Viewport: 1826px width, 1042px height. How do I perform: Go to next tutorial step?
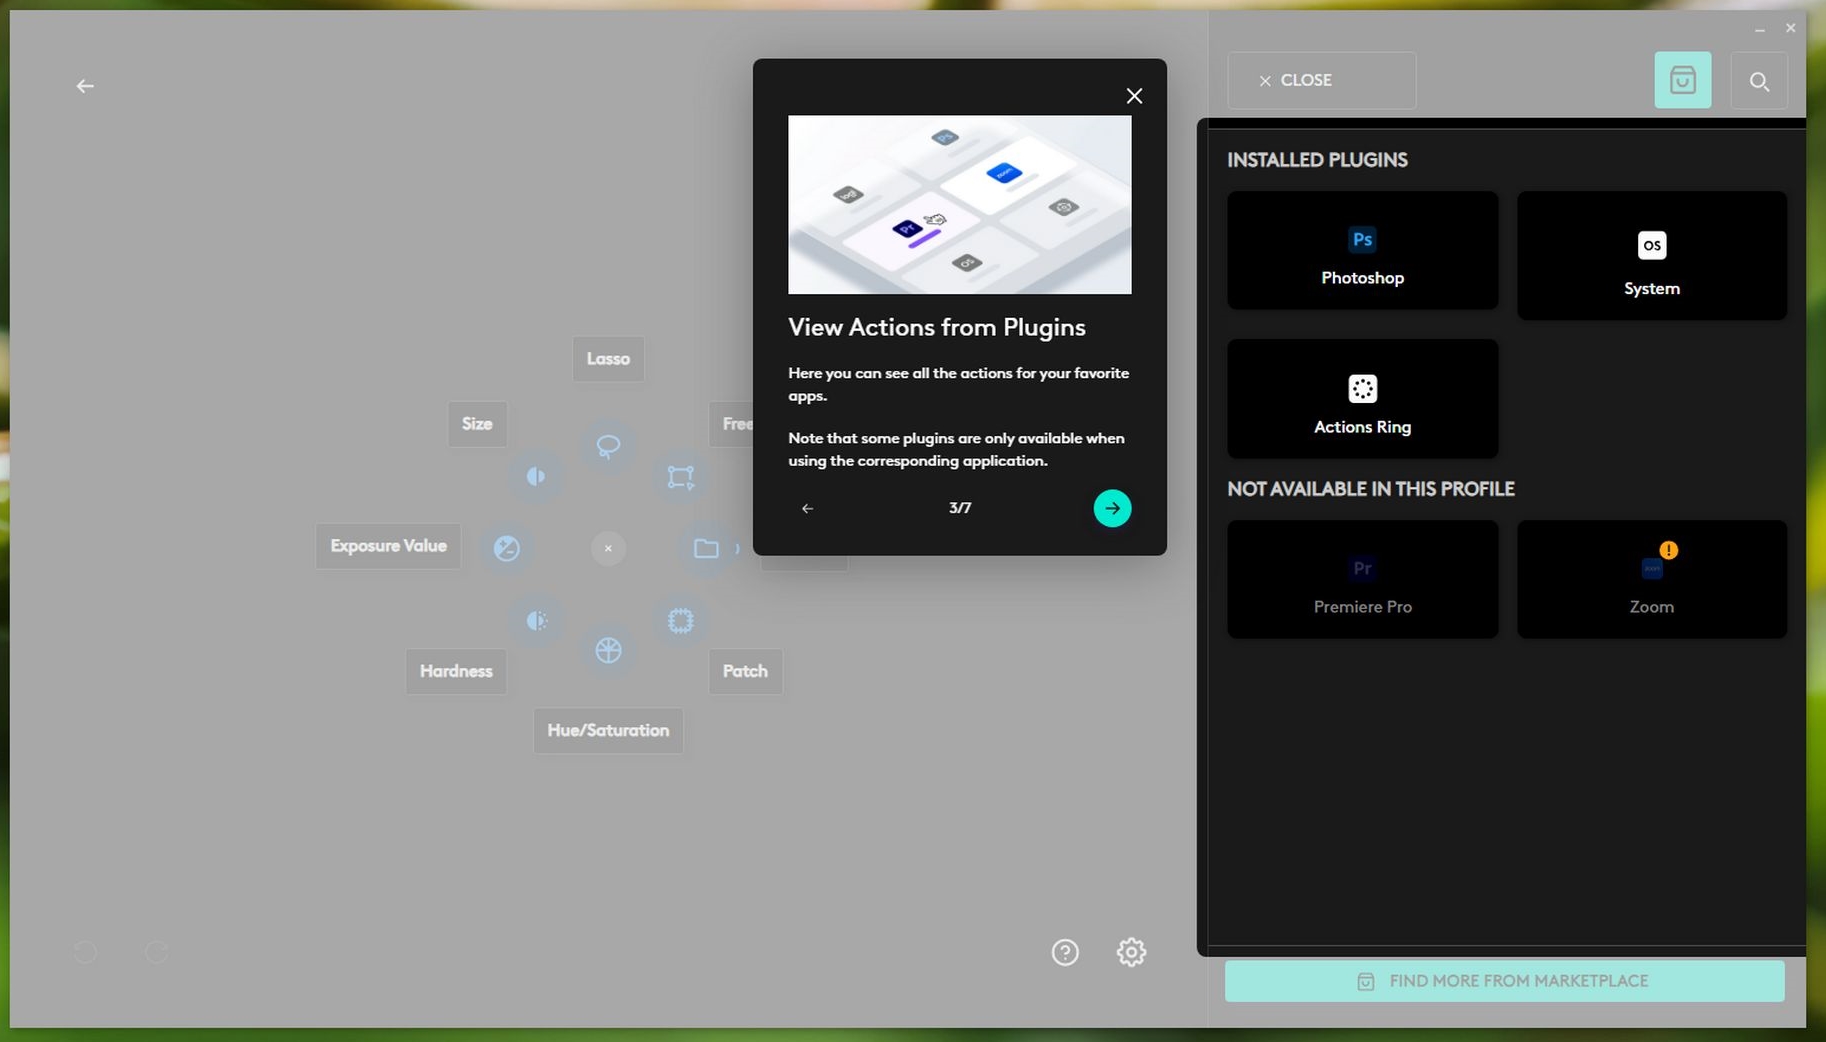[x=1112, y=508]
